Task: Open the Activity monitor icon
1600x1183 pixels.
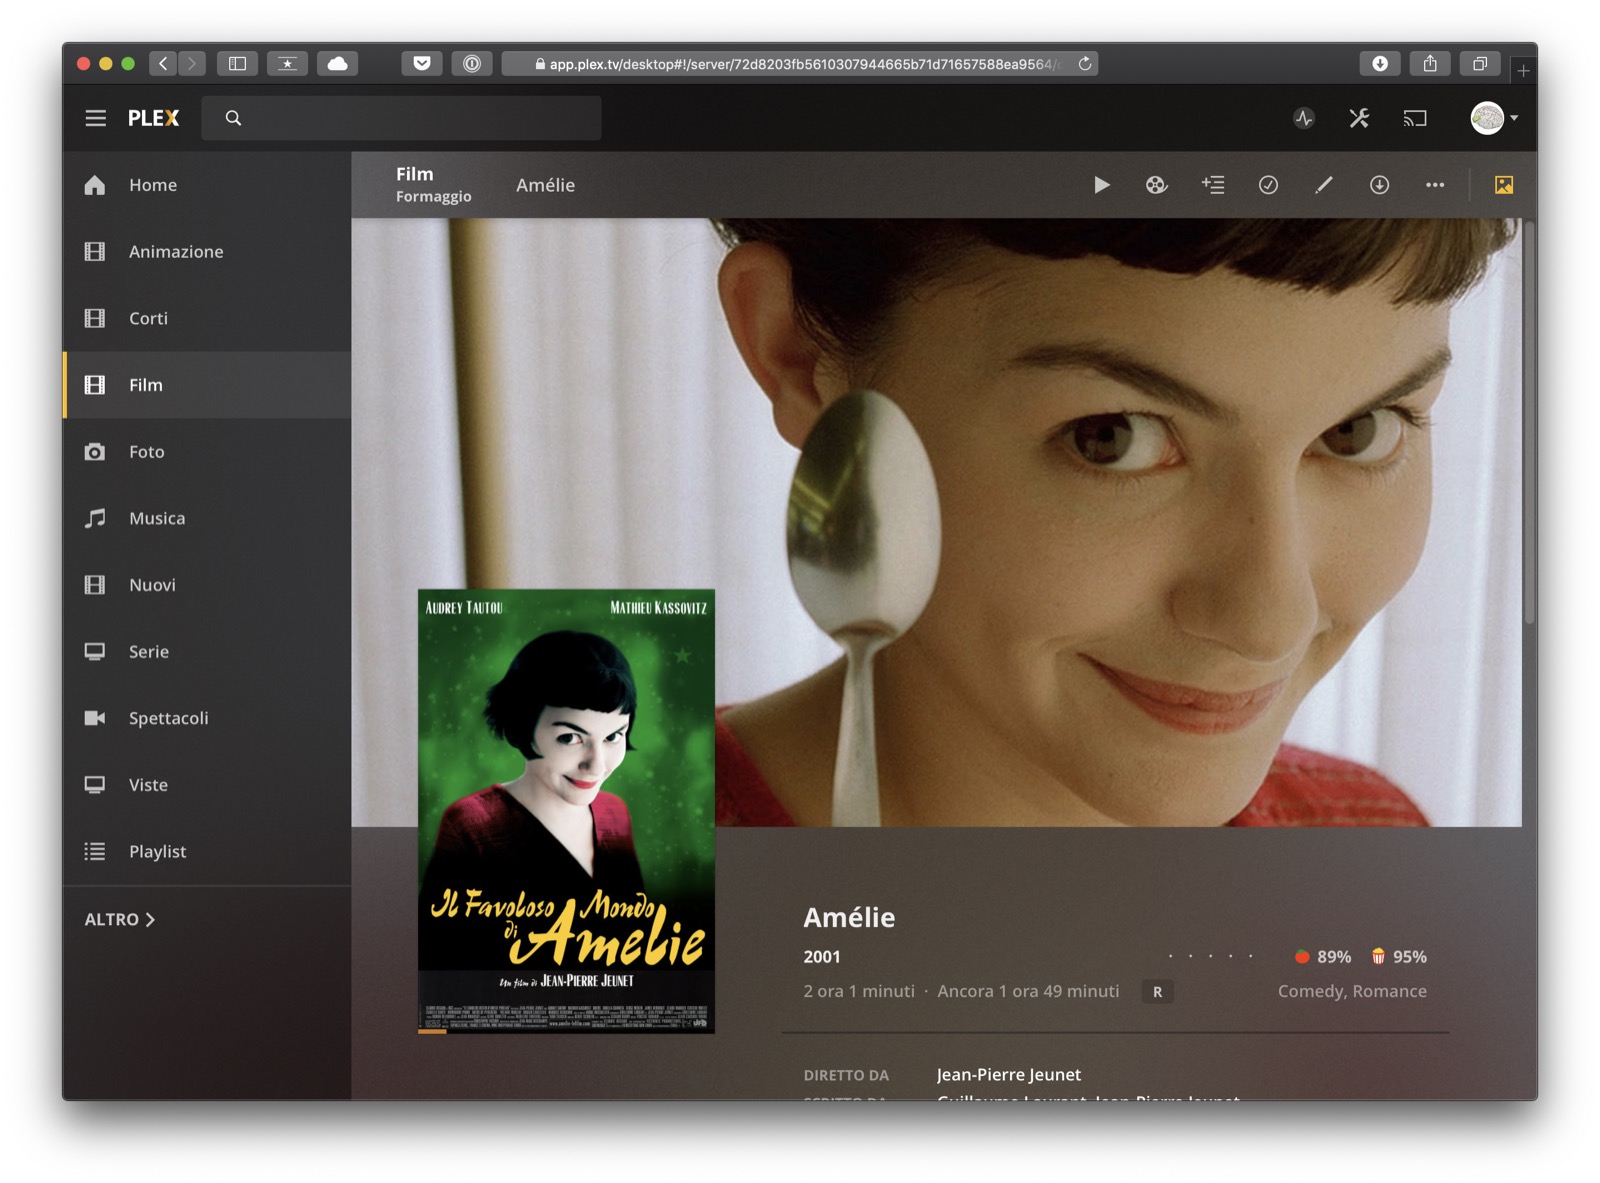Action: (1303, 118)
